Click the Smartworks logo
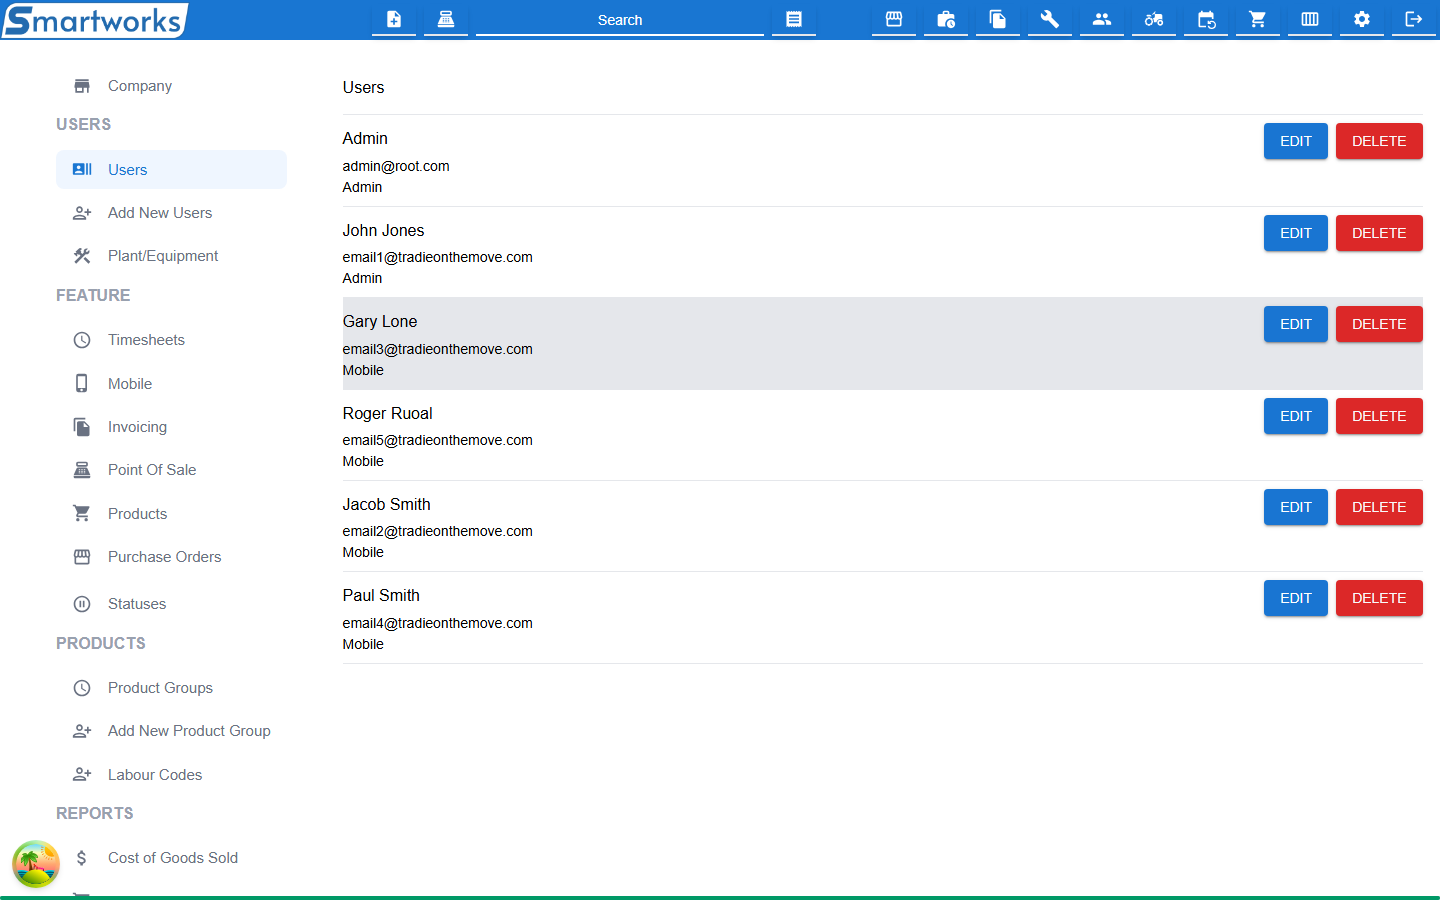This screenshot has height=900, width=1440. pyautogui.click(x=95, y=20)
